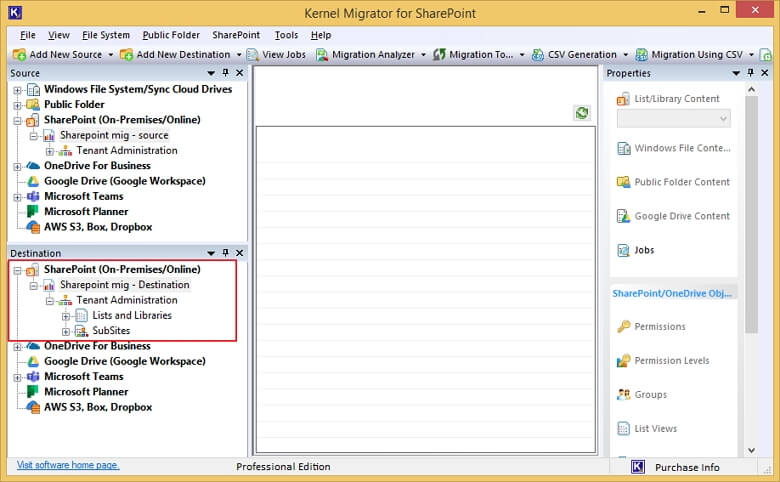Click the Migration To... toolbar icon
This screenshot has width=780, height=482.
pyautogui.click(x=439, y=55)
